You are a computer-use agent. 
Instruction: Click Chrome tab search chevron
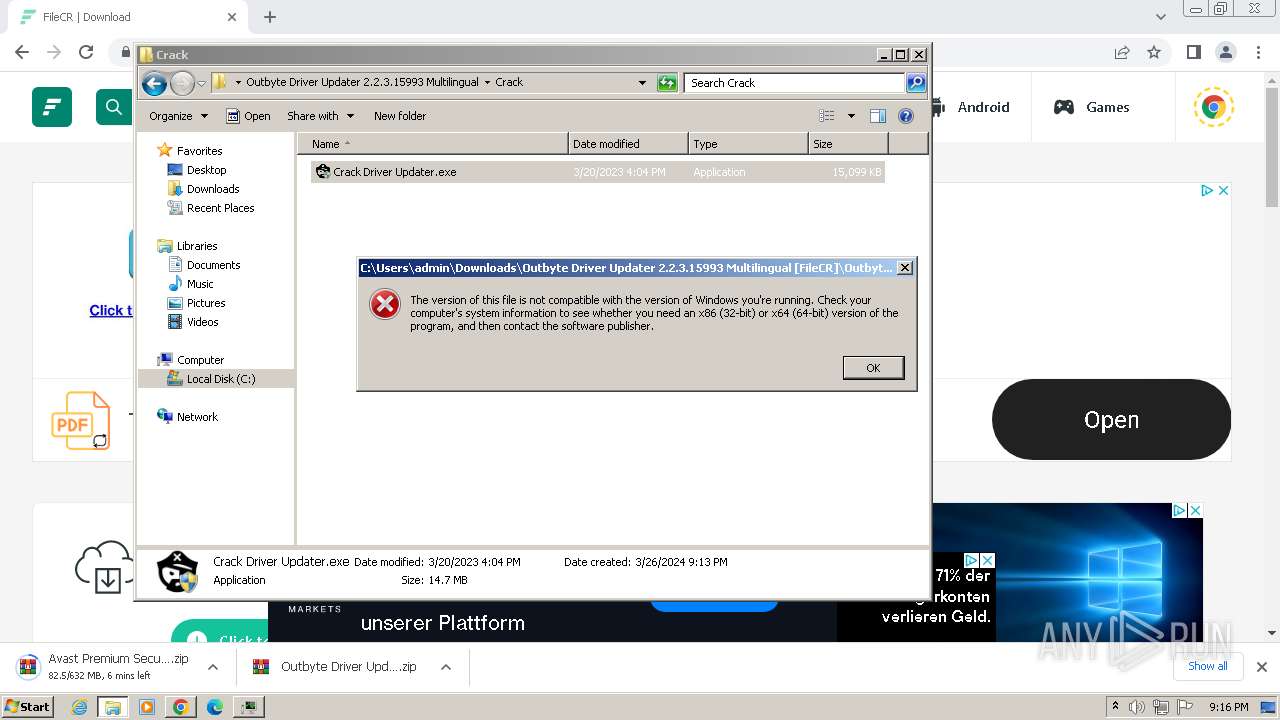(1161, 17)
